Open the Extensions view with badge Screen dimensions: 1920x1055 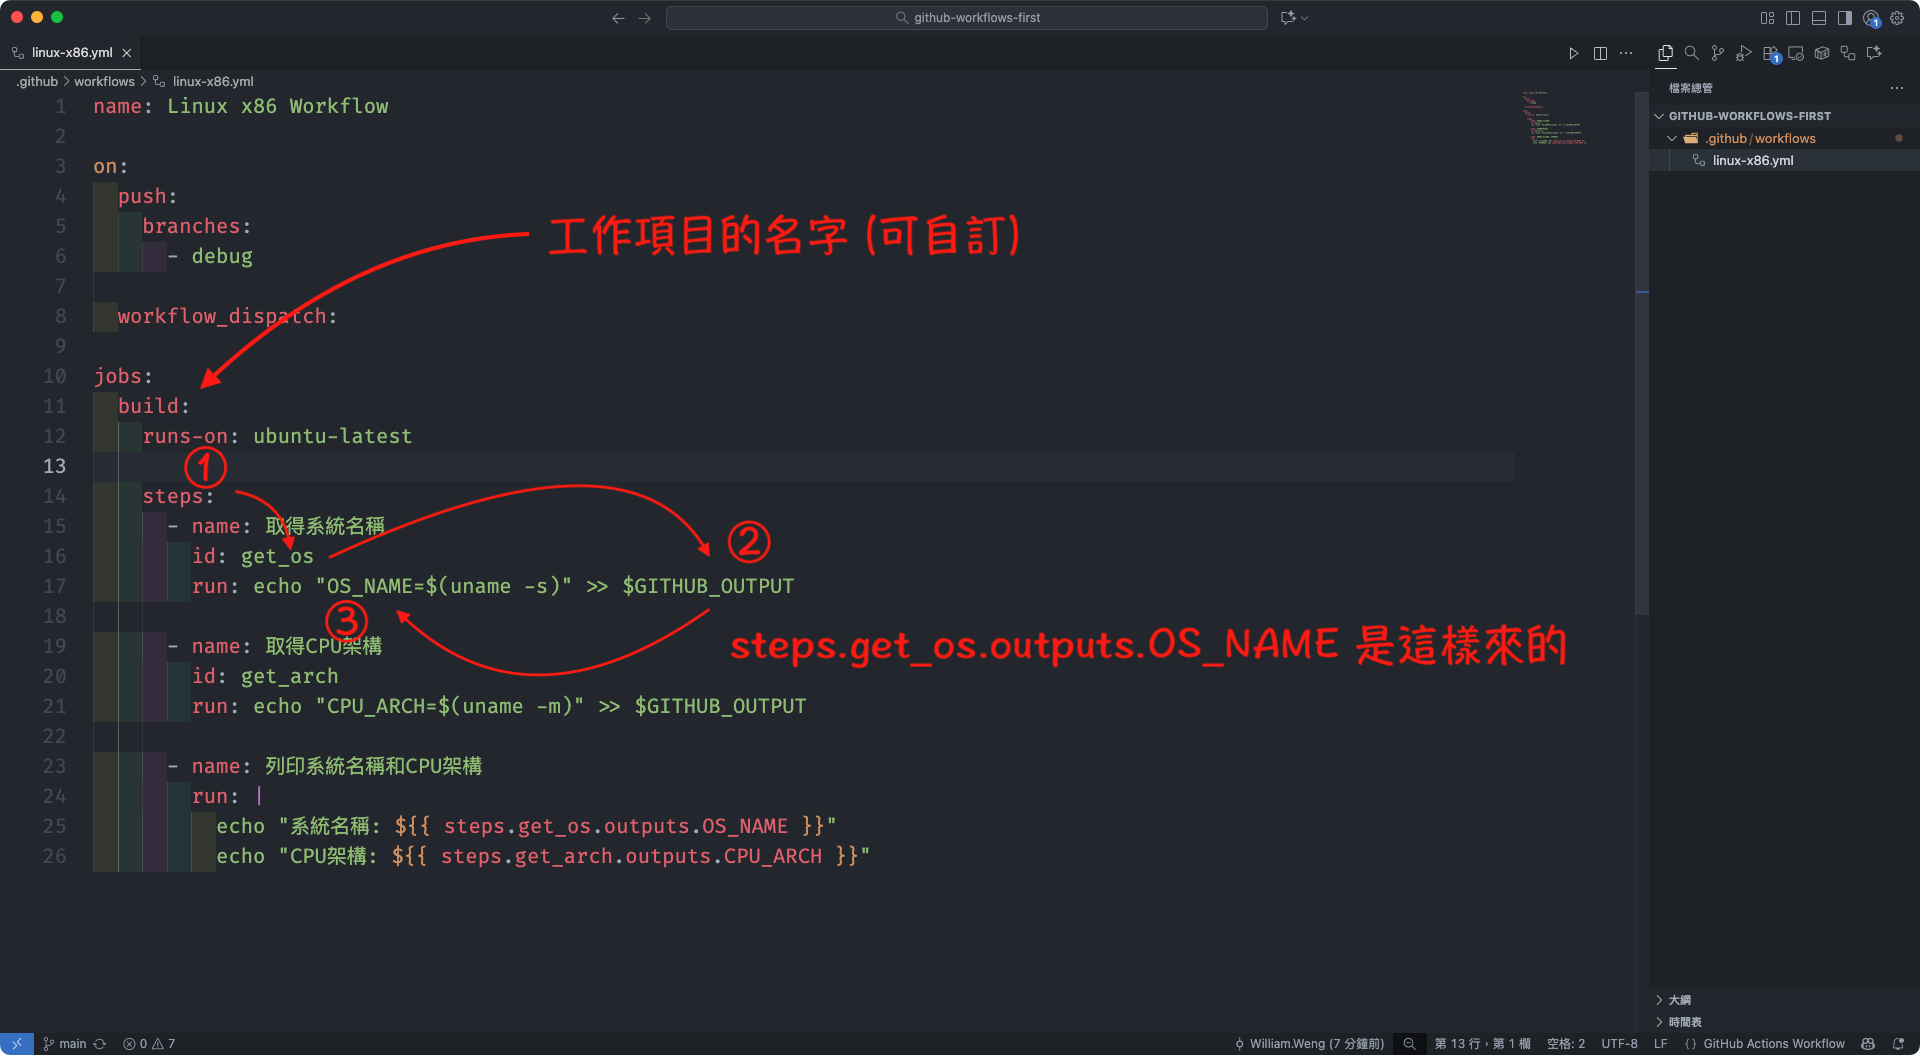tap(1770, 53)
